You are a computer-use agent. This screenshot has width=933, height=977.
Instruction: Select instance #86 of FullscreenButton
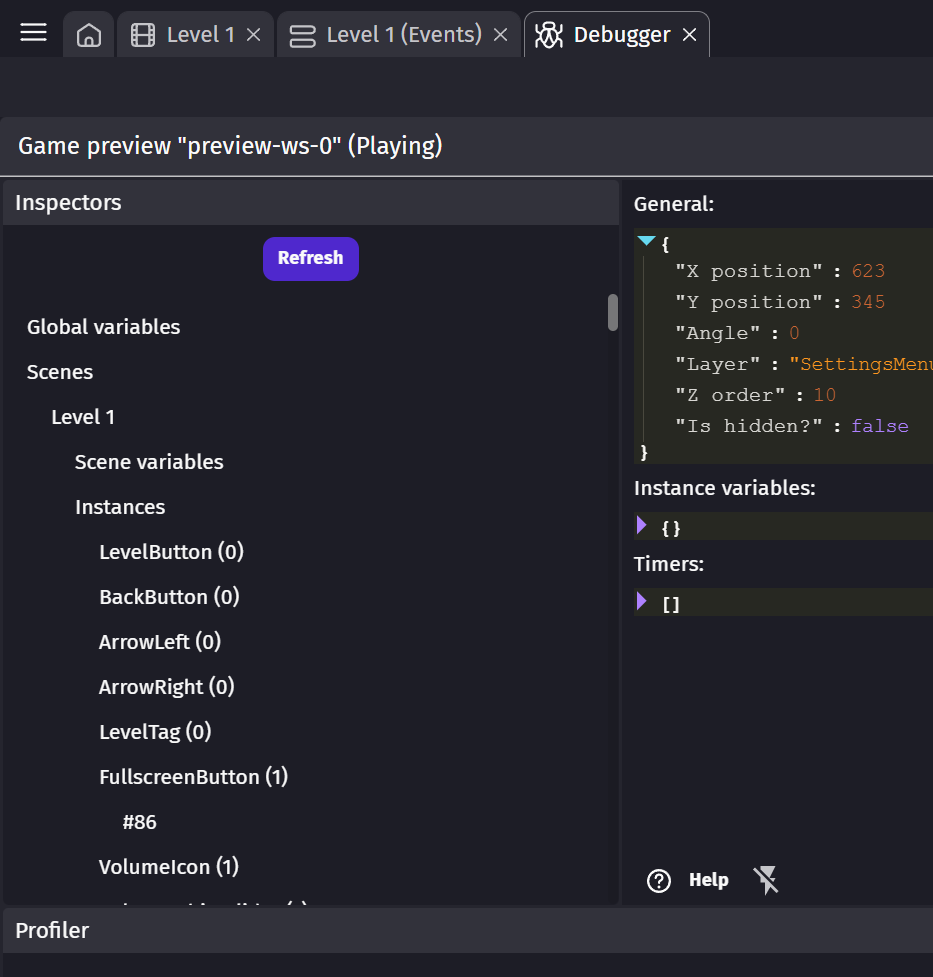(140, 822)
